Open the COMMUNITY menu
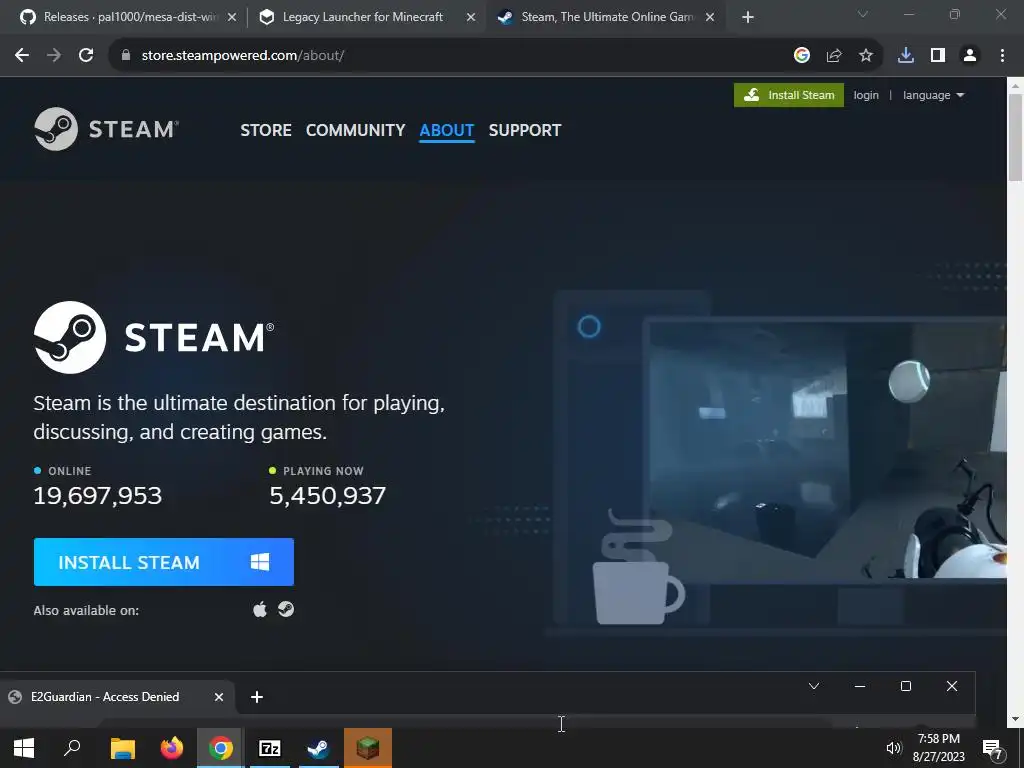The image size is (1024, 768). pyautogui.click(x=355, y=130)
